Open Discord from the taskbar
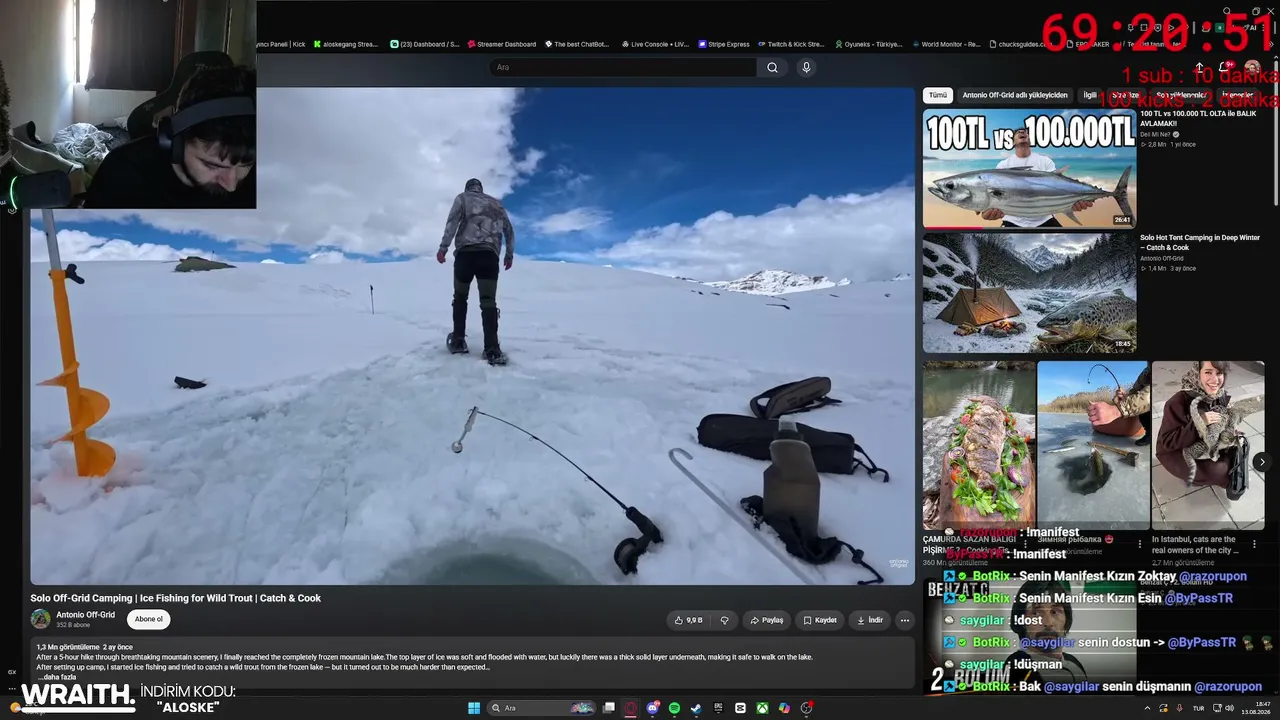The height and width of the screenshot is (720, 1280). [653, 708]
